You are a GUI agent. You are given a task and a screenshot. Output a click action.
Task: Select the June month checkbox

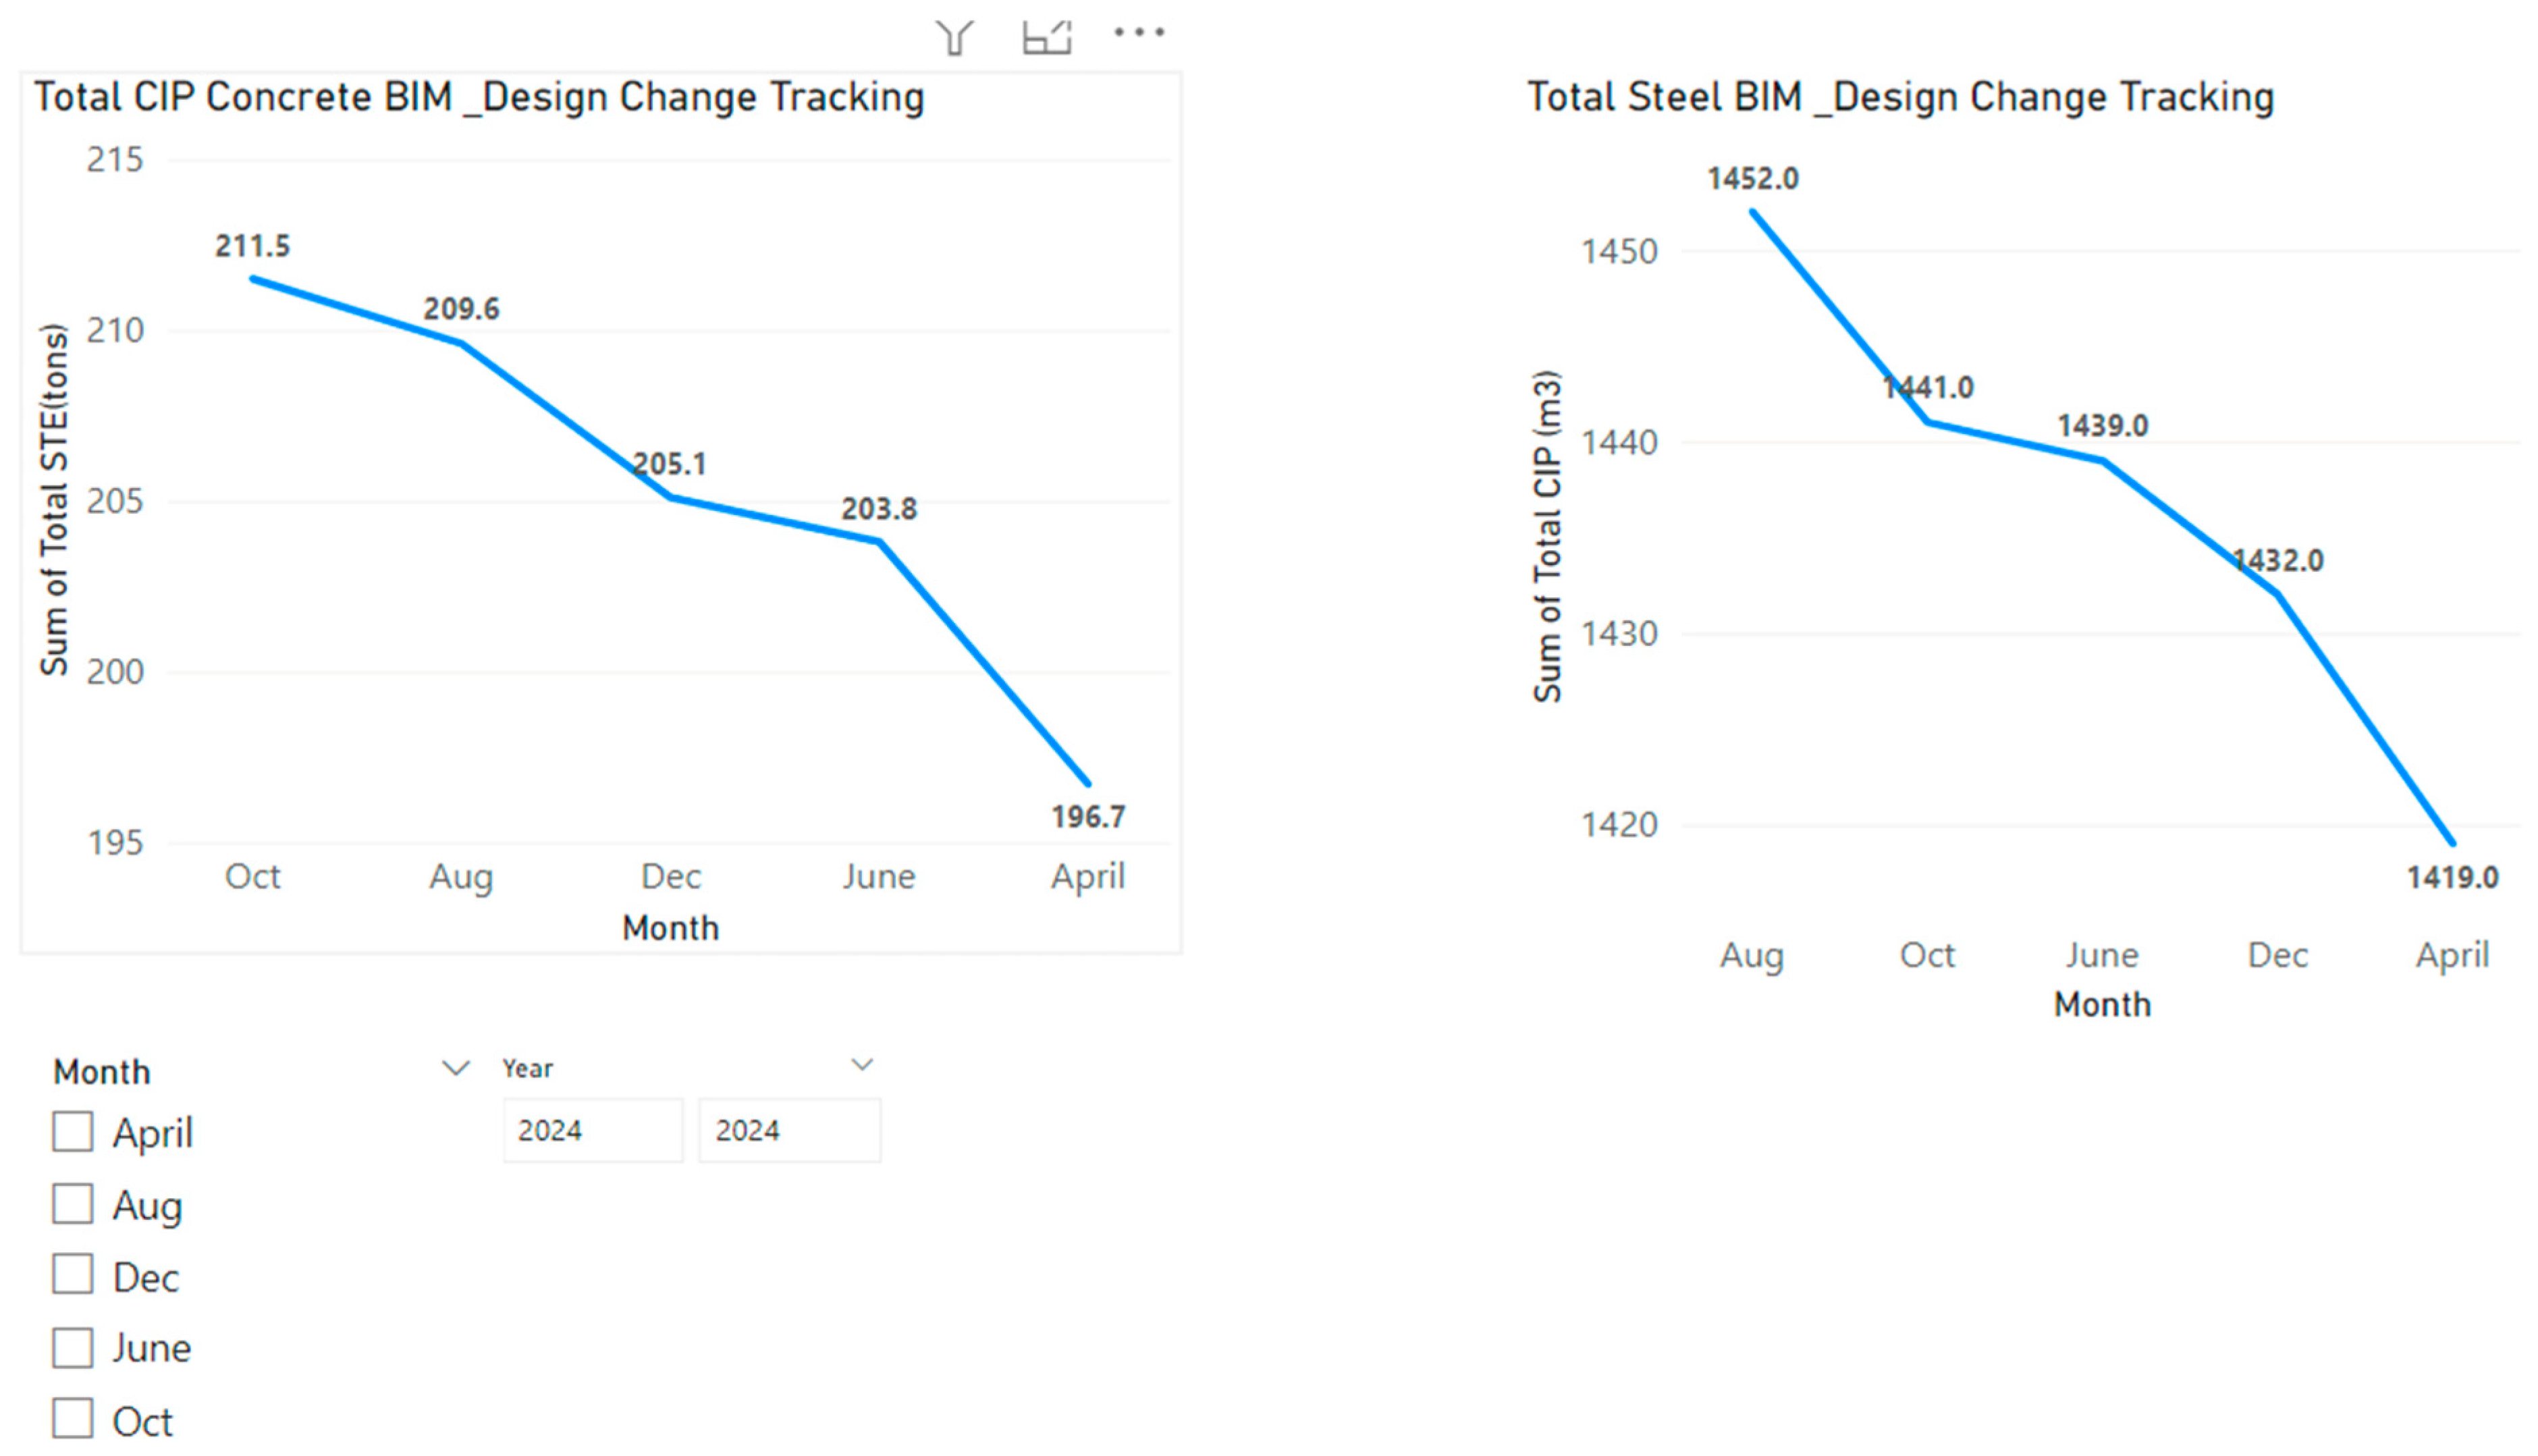73,1347
